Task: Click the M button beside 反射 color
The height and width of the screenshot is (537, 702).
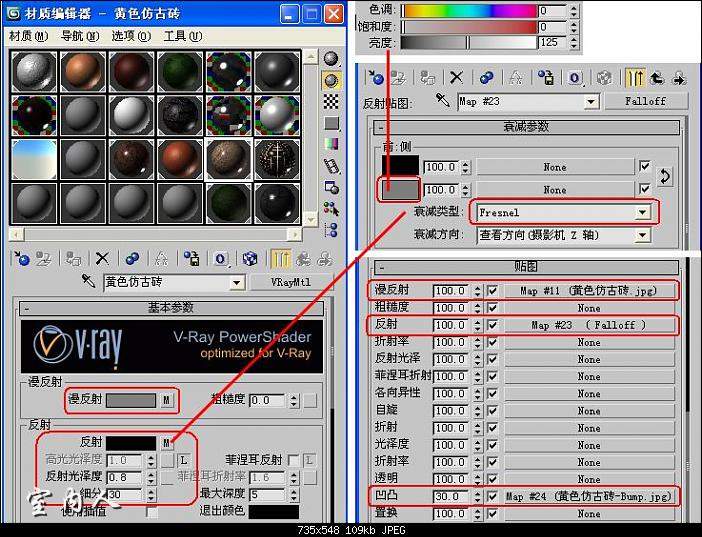Action: coord(166,443)
